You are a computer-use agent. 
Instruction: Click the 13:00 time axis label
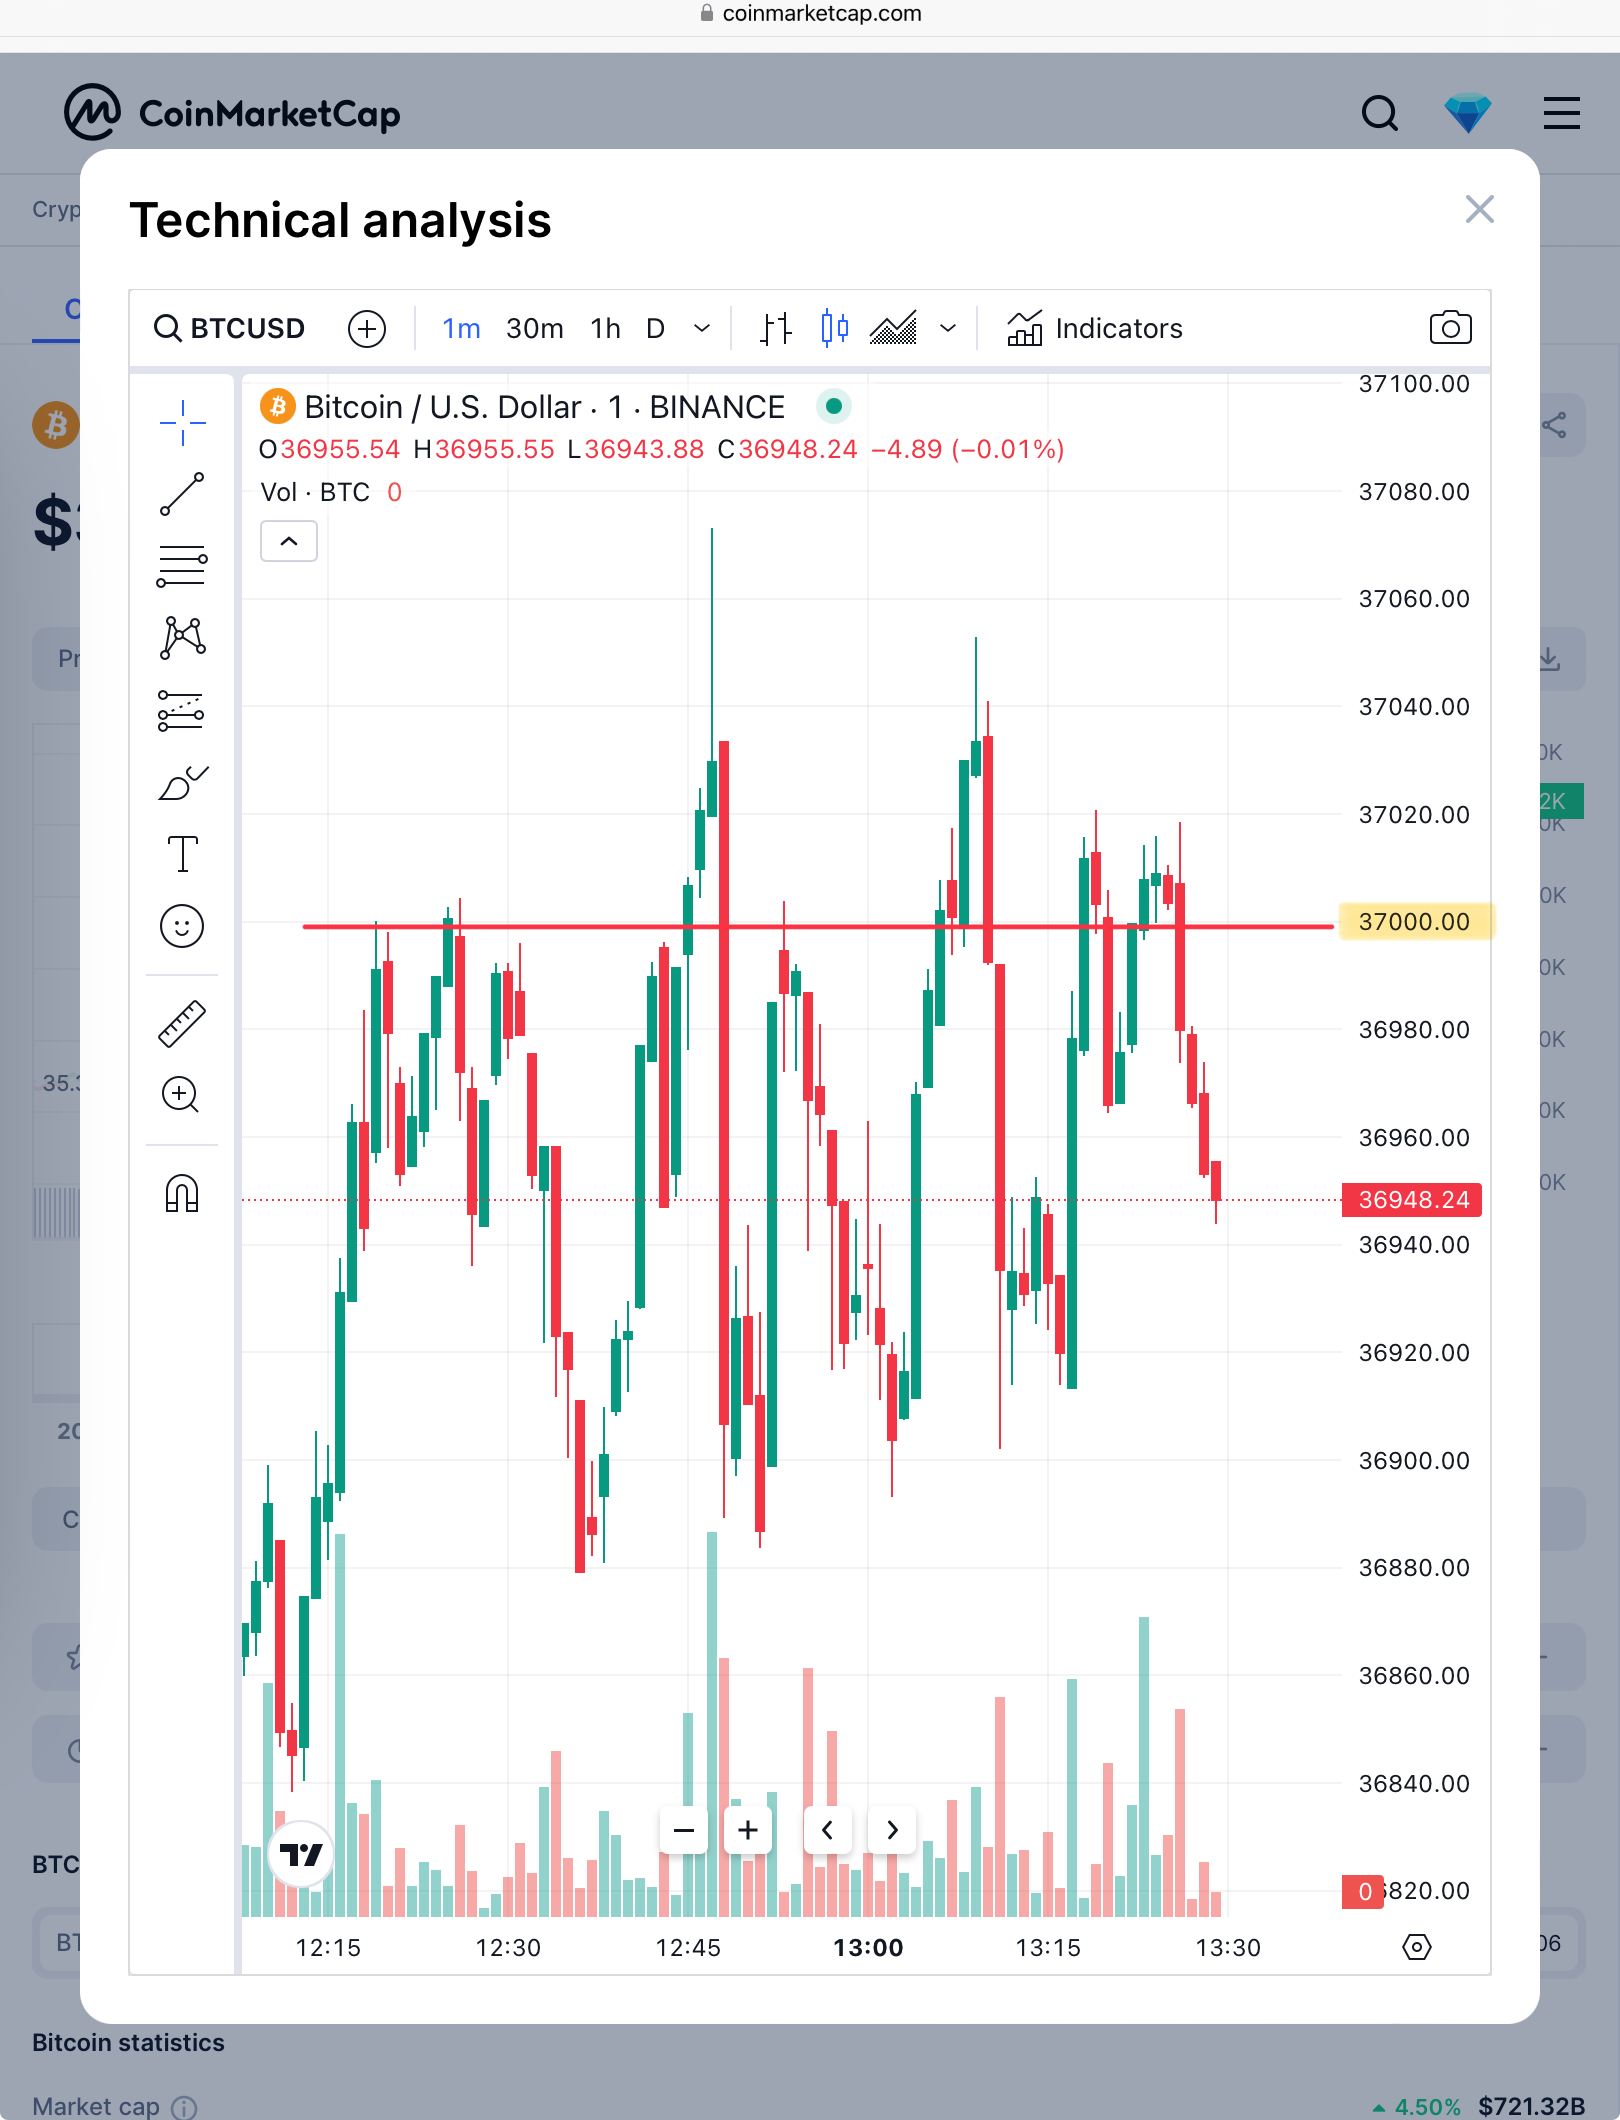(x=868, y=1948)
